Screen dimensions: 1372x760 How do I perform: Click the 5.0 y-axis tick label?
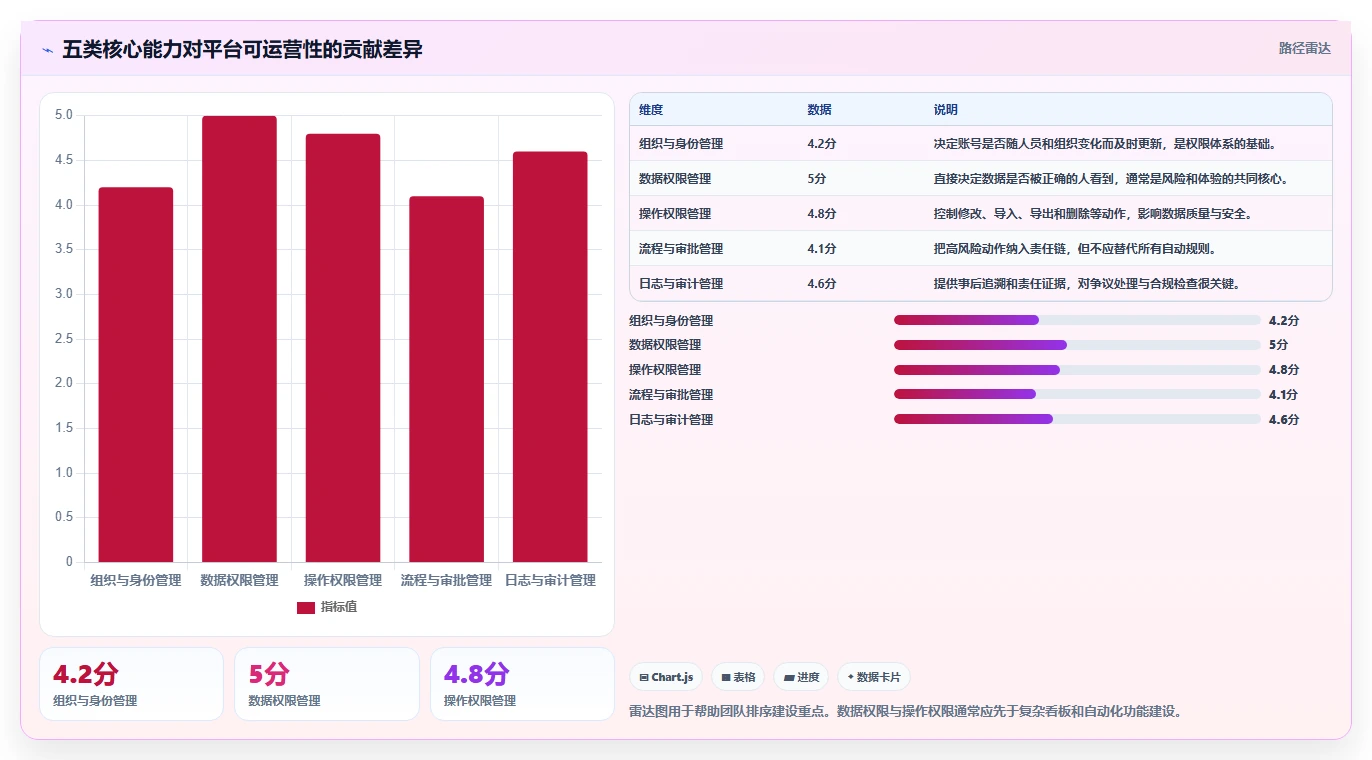[x=64, y=115]
